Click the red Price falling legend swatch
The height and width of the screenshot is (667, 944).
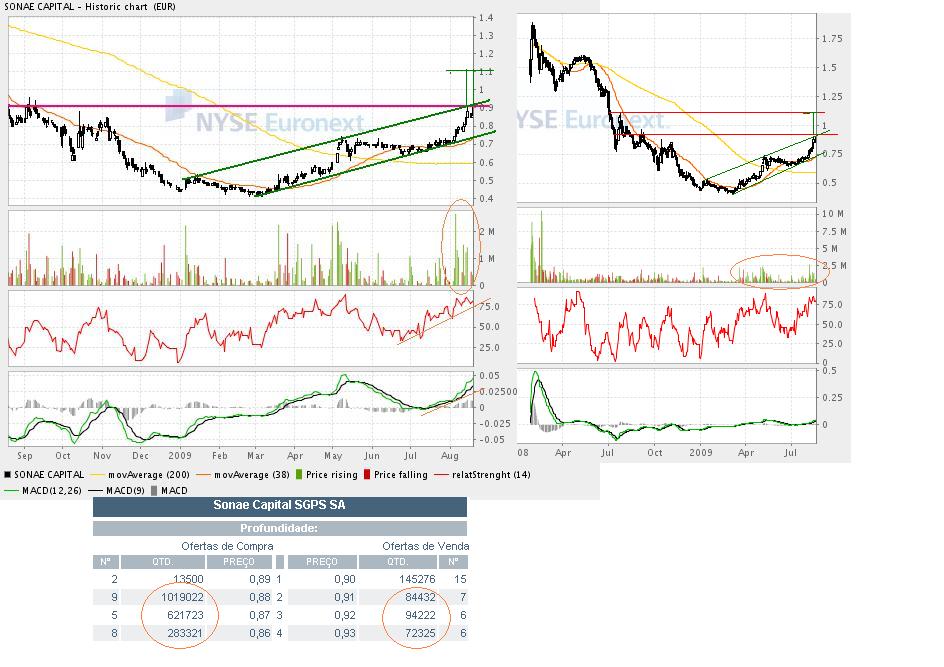click(367, 474)
